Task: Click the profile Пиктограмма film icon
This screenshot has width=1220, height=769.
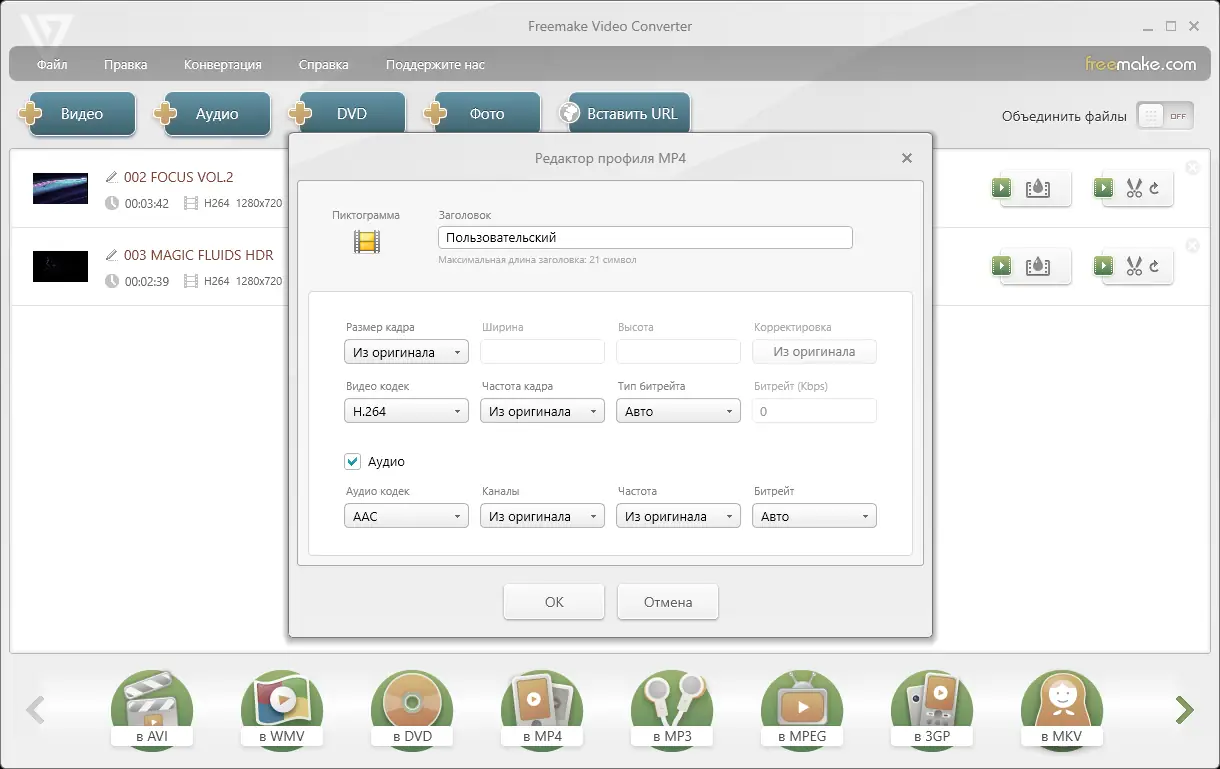Action: click(x=367, y=241)
